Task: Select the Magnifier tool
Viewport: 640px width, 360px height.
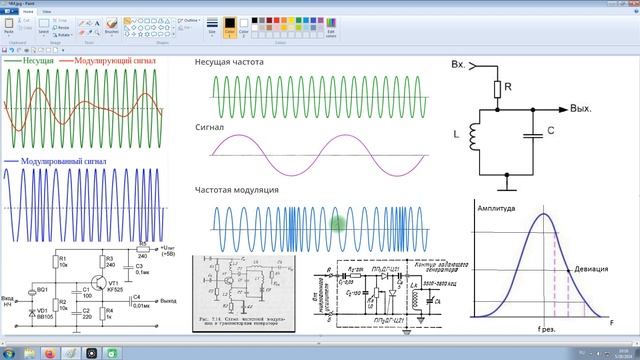Action: tap(97, 32)
